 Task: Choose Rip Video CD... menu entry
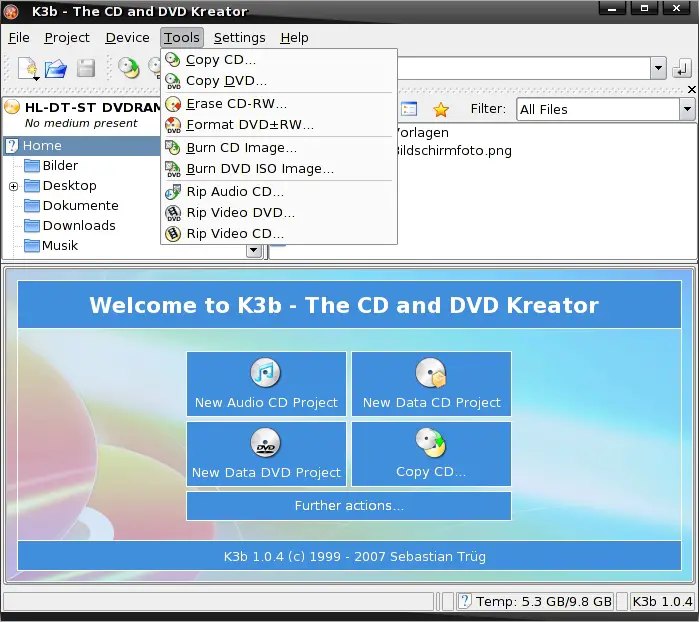279,234
